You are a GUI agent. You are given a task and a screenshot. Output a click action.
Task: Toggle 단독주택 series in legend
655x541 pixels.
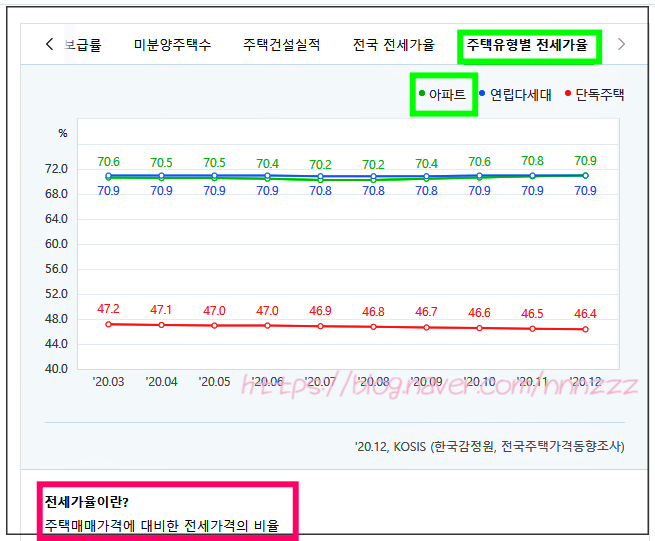pos(594,94)
